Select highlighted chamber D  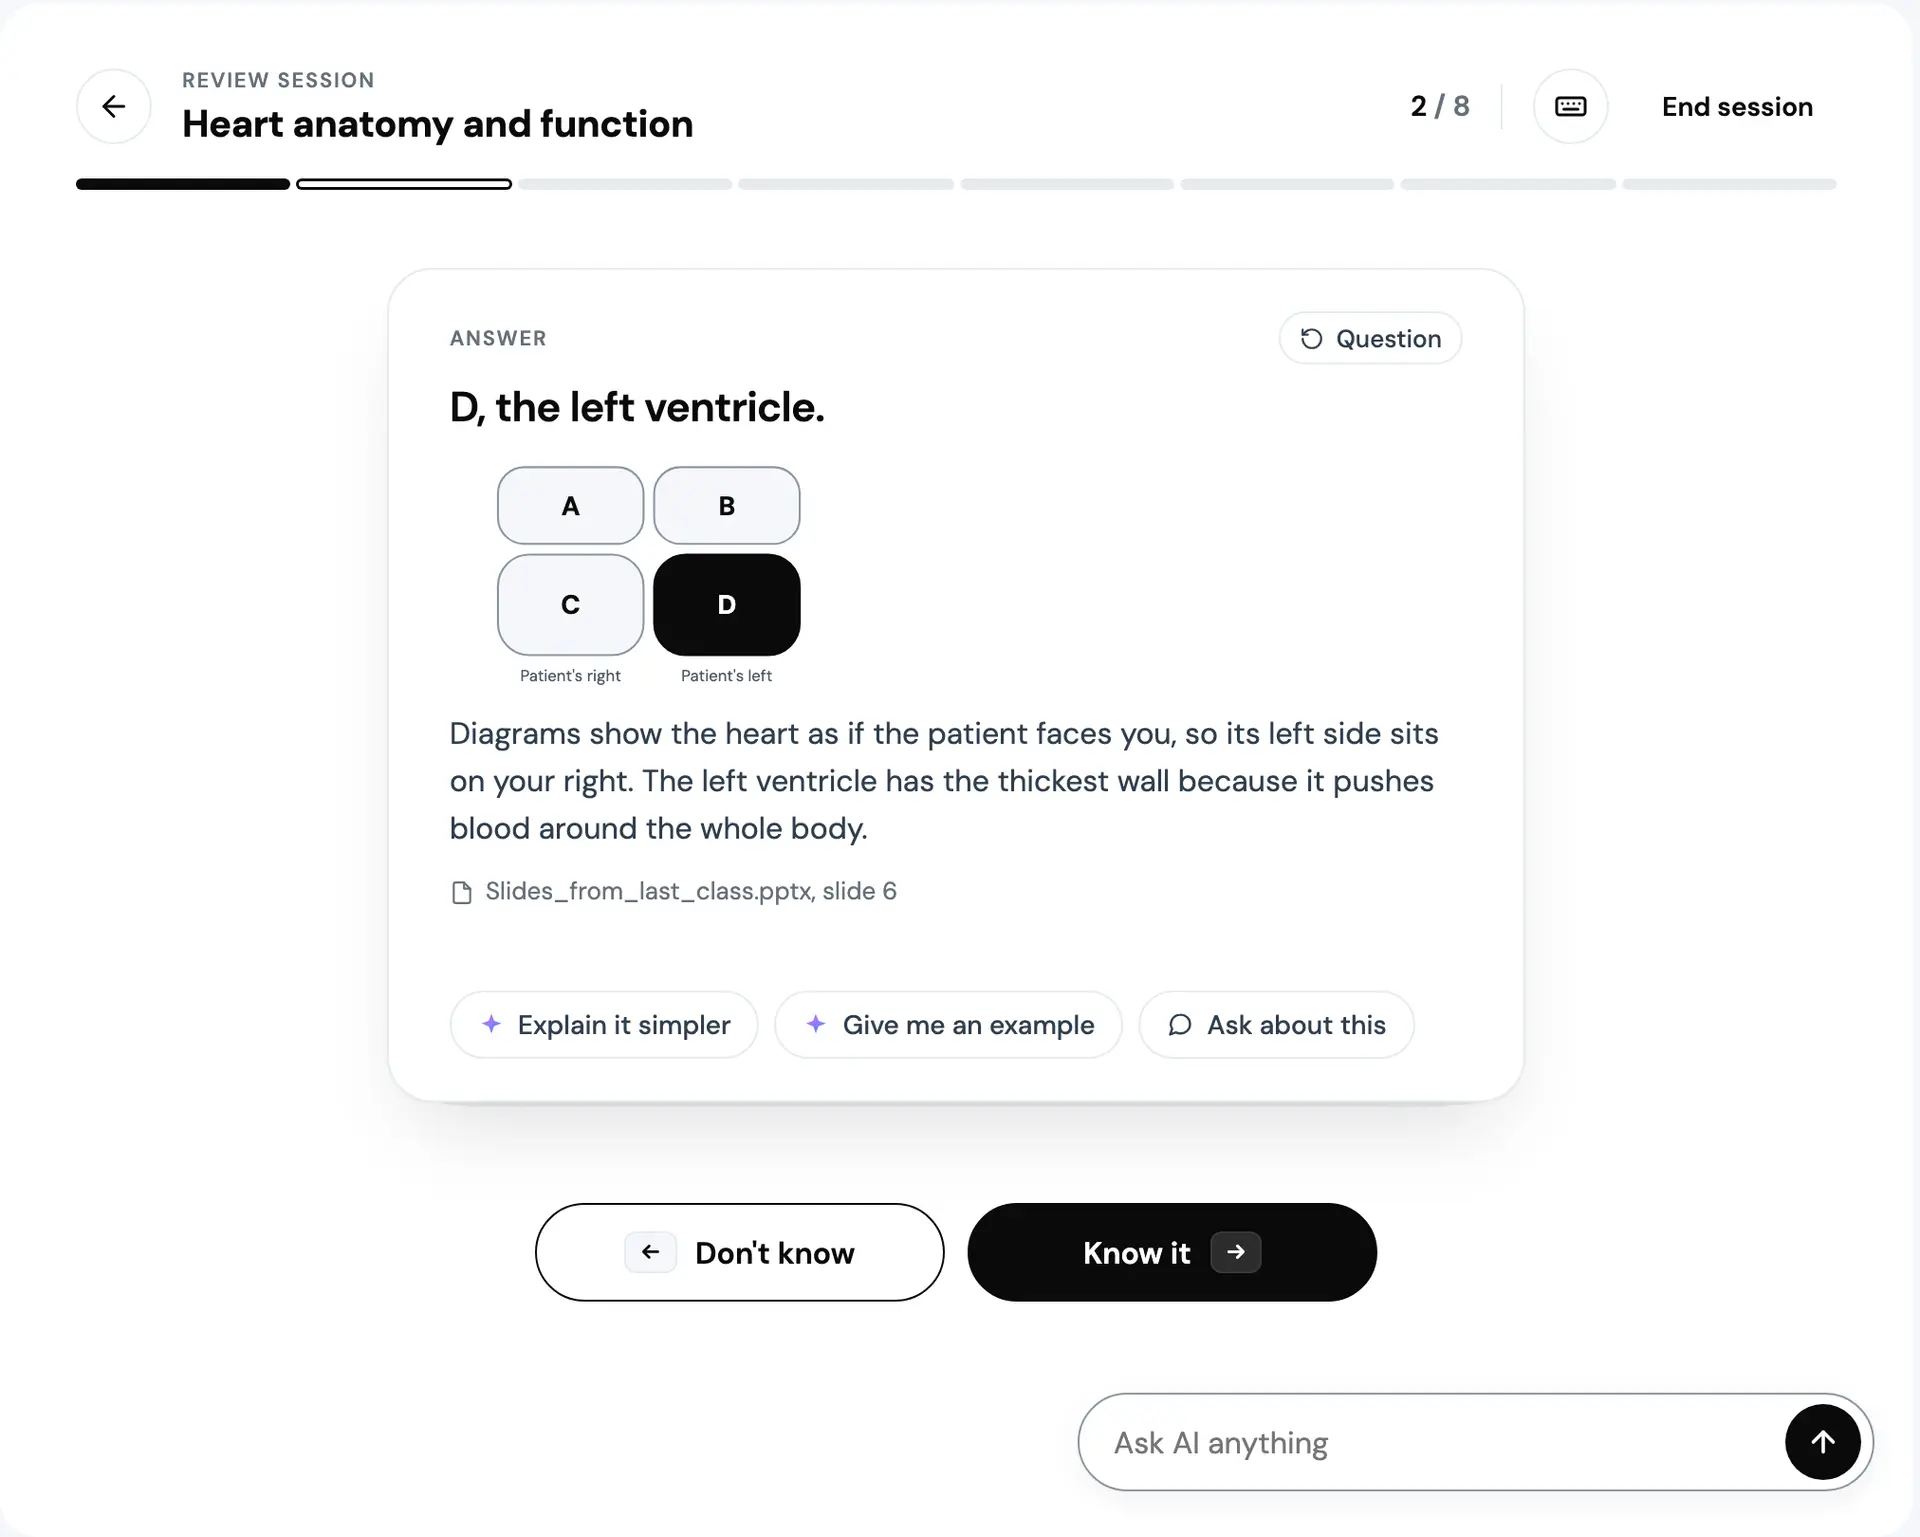[x=727, y=605]
